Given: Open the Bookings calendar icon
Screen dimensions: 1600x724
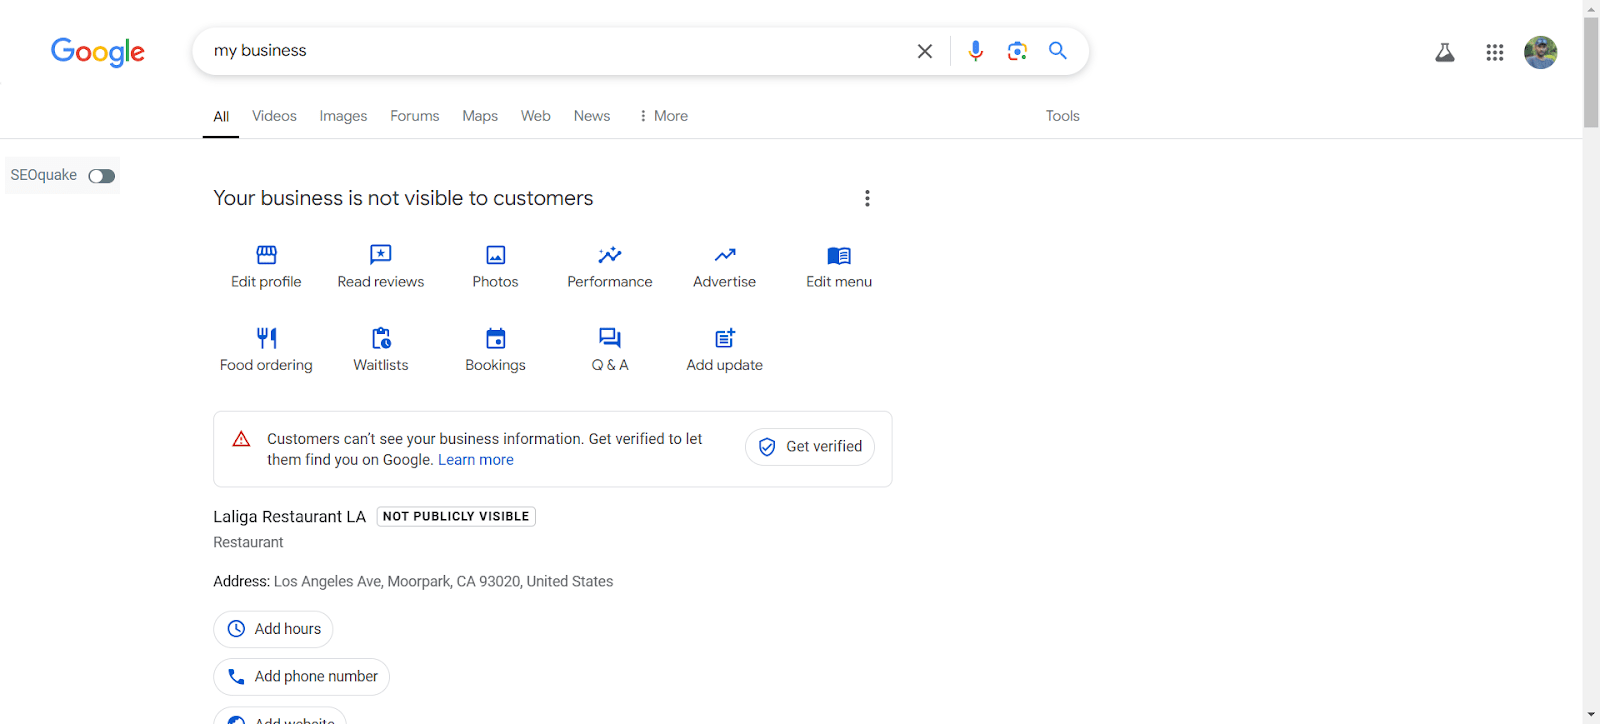Looking at the screenshot, I should tap(496, 338).
